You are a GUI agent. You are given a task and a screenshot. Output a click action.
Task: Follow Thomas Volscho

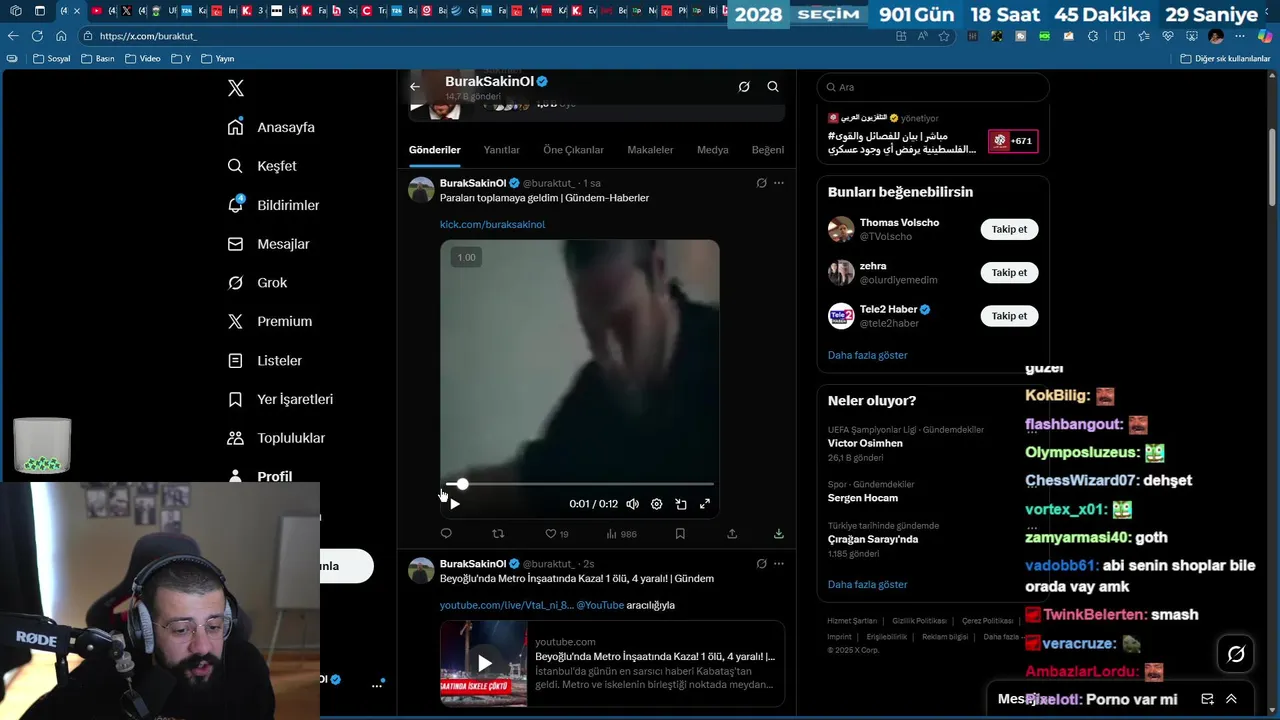pyautogui.click(x=1009, y=229)
